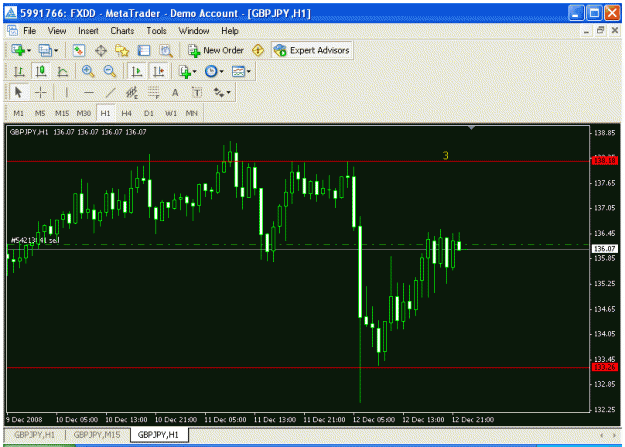Open the arrows objects icon
Screen dimensions: 625x447
click(219, 93)
